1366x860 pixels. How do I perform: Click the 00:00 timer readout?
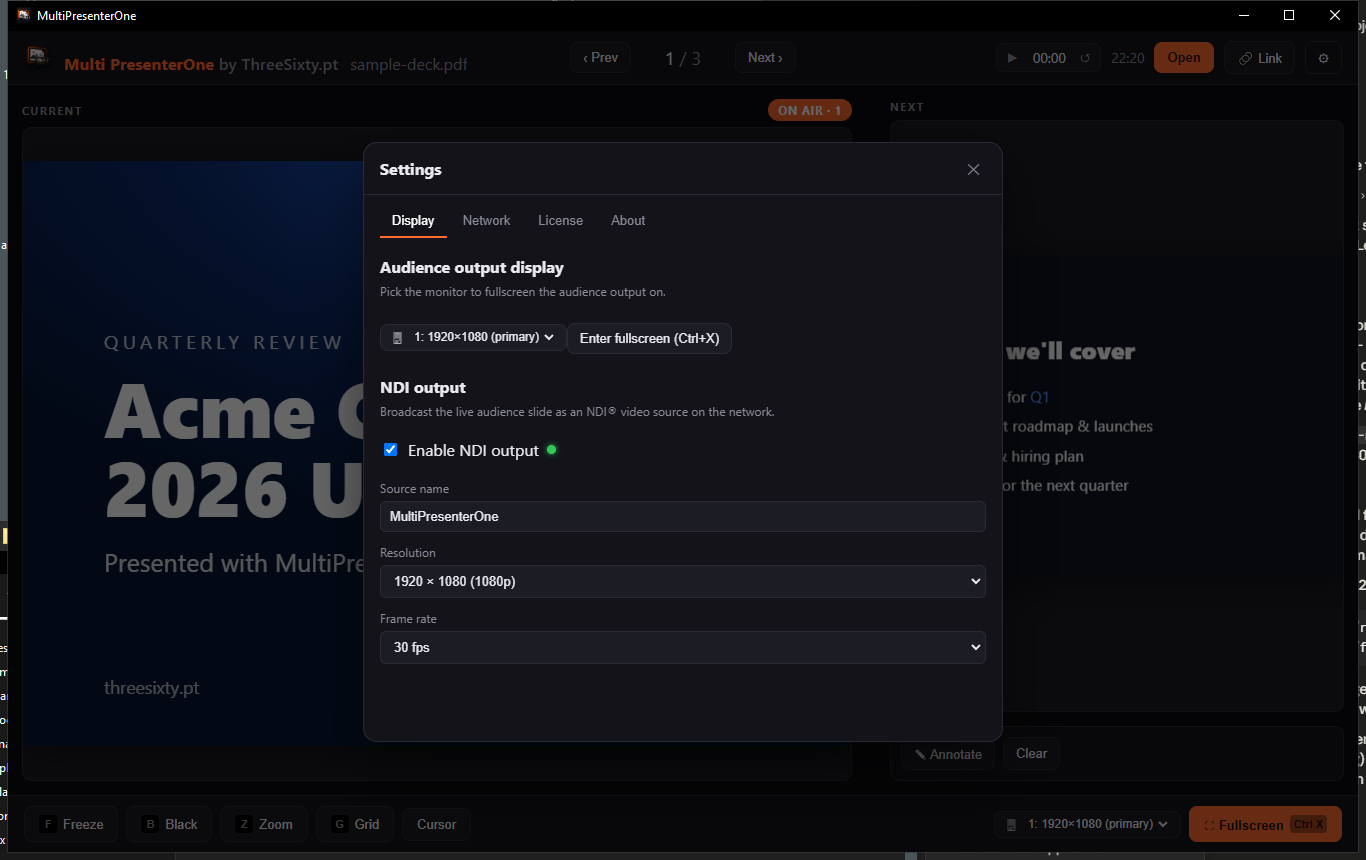[1049, 58]
